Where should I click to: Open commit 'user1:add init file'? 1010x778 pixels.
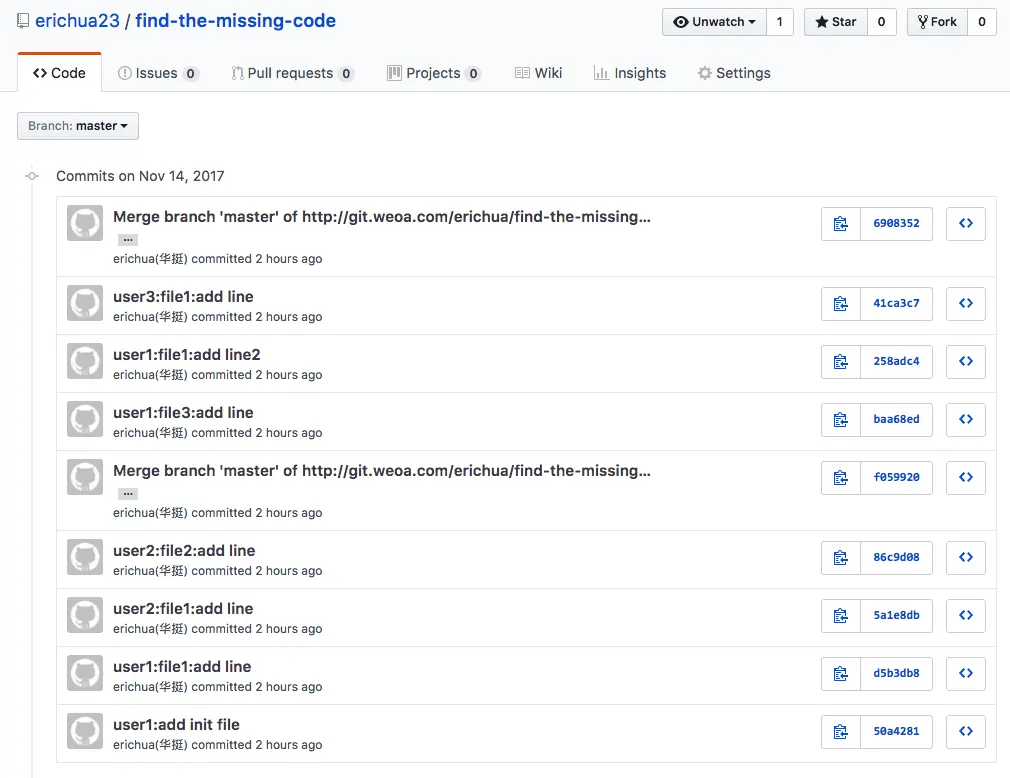pyautogui.click(x=176, y=725)
